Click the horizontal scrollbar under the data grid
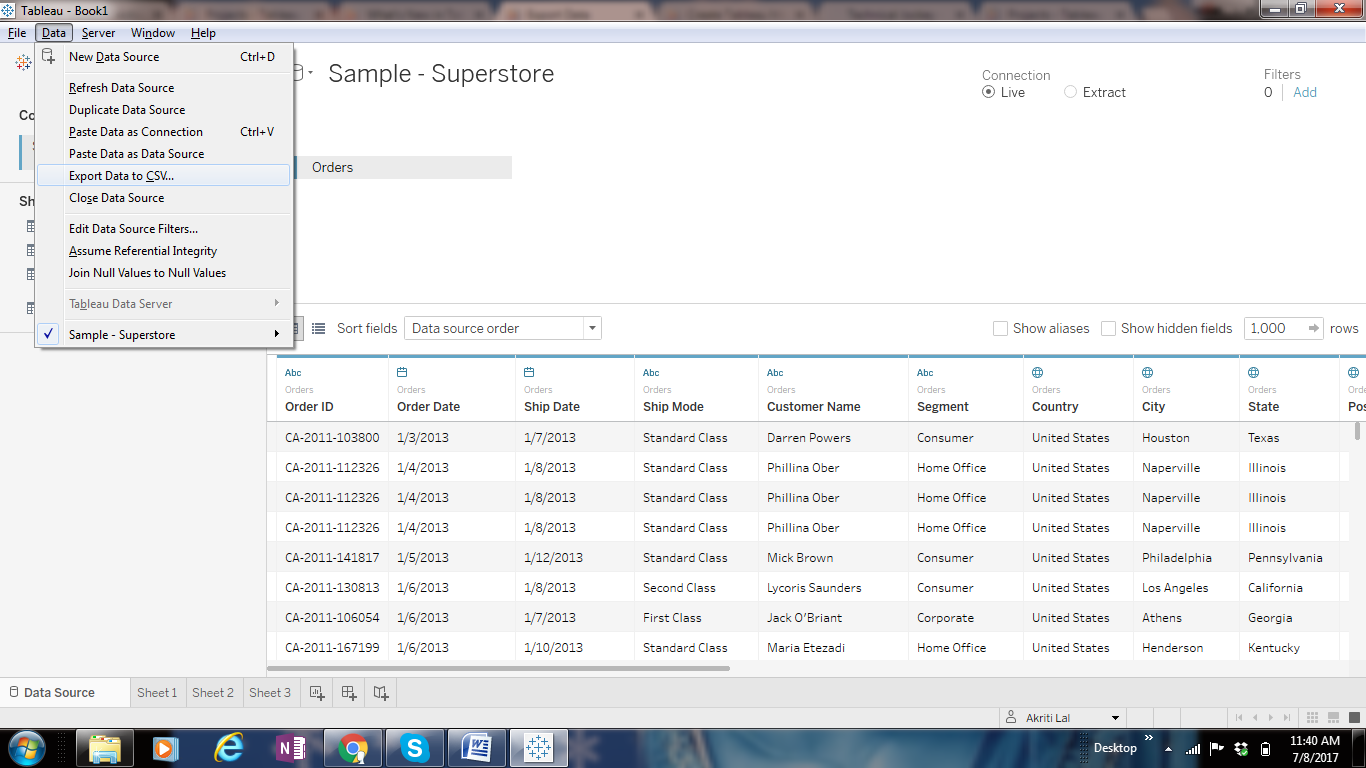Viewport: 1366px width, 768px height. pyautogui.click(x=499, y=668)
